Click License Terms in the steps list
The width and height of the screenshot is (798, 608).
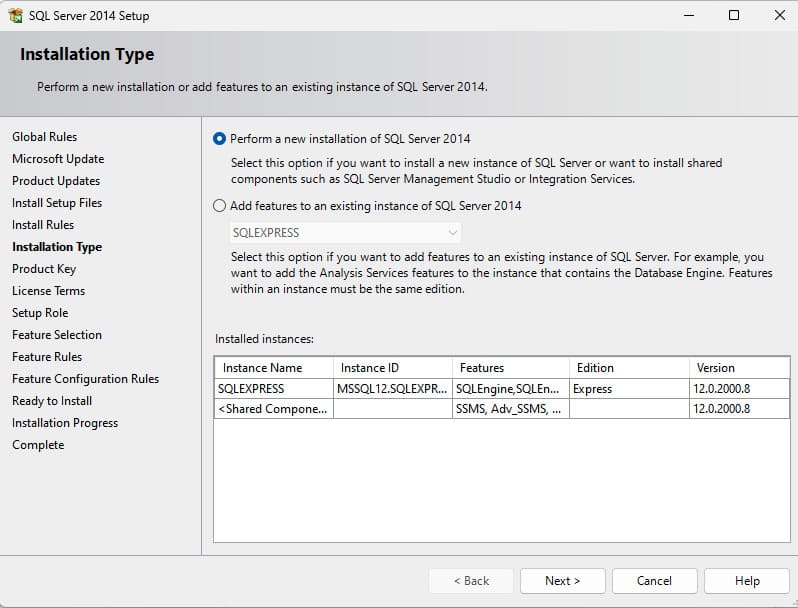pyautogui.click(x=48, y=291)
